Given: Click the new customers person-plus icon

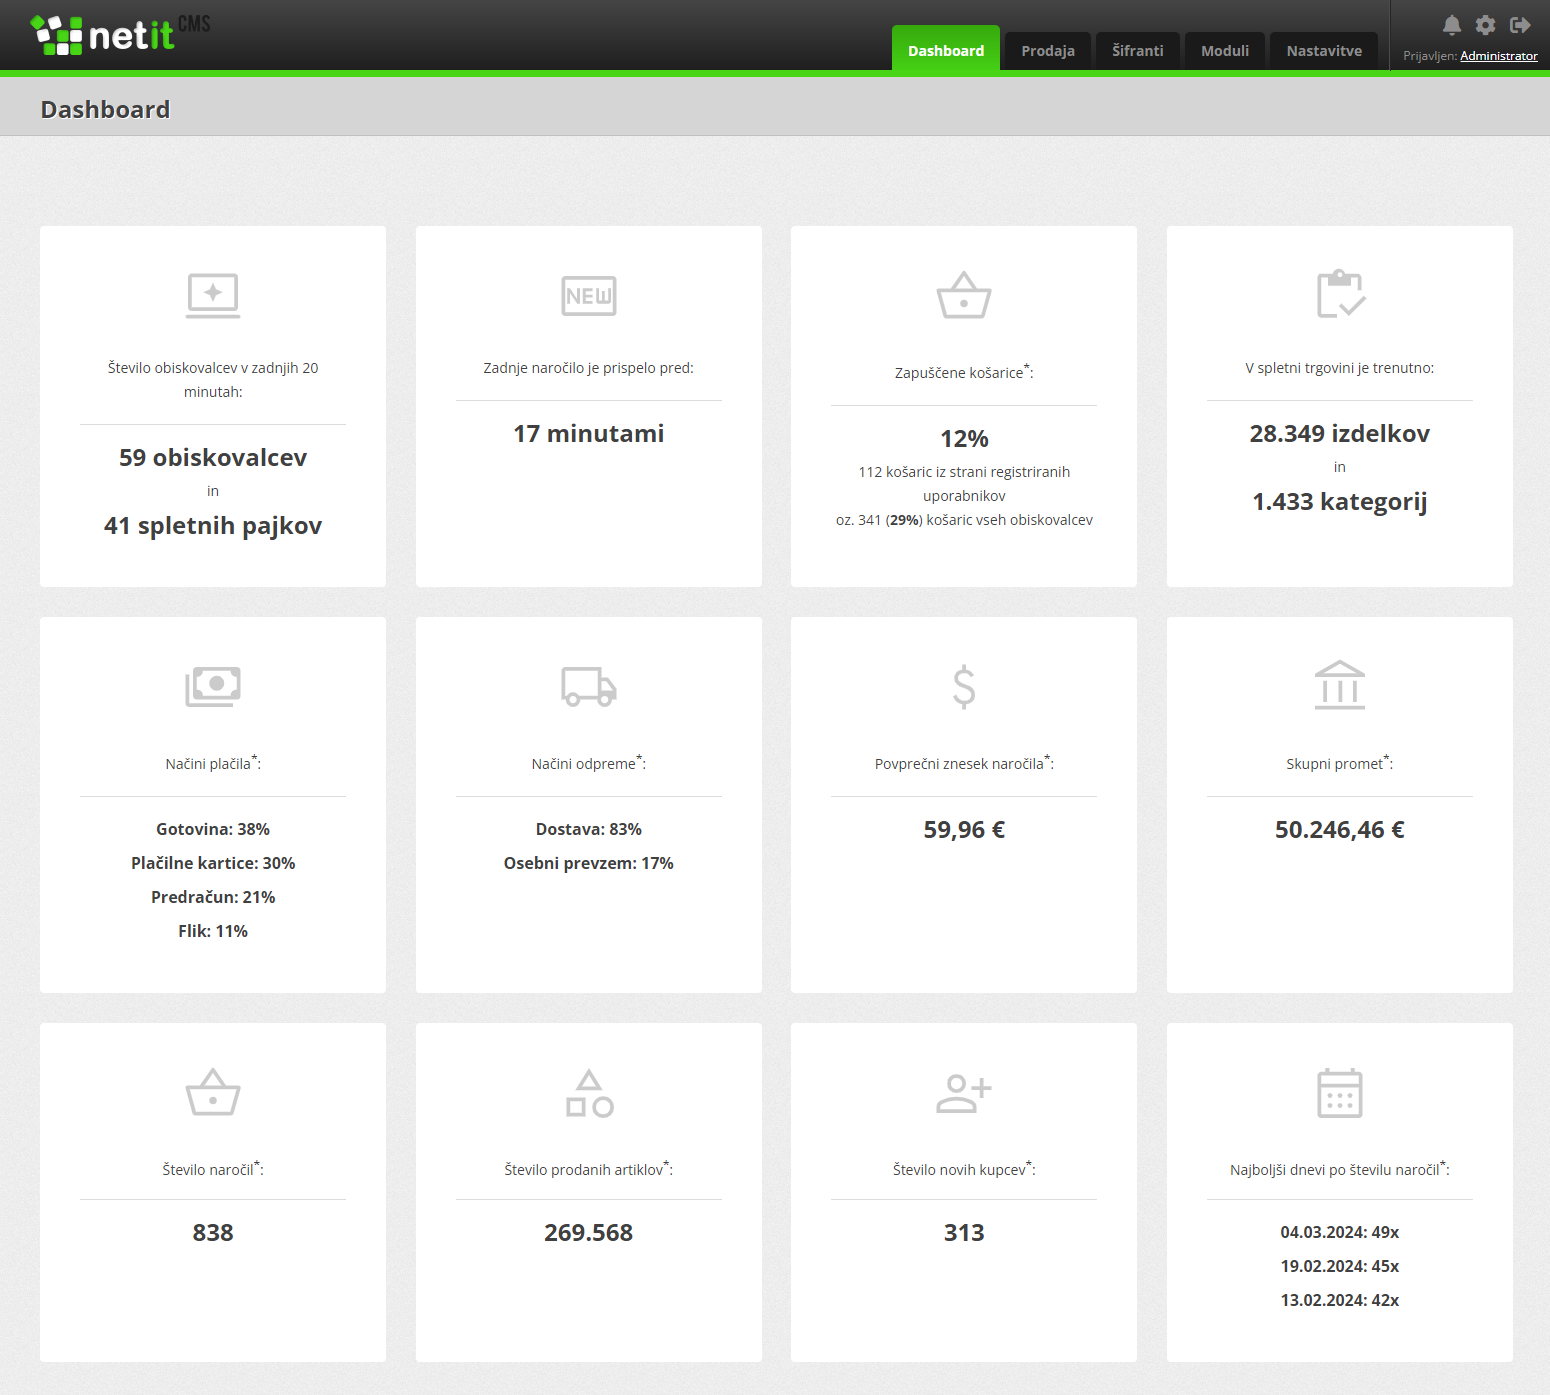Looking at the screenshot, I should click(x=964, y=1093).
